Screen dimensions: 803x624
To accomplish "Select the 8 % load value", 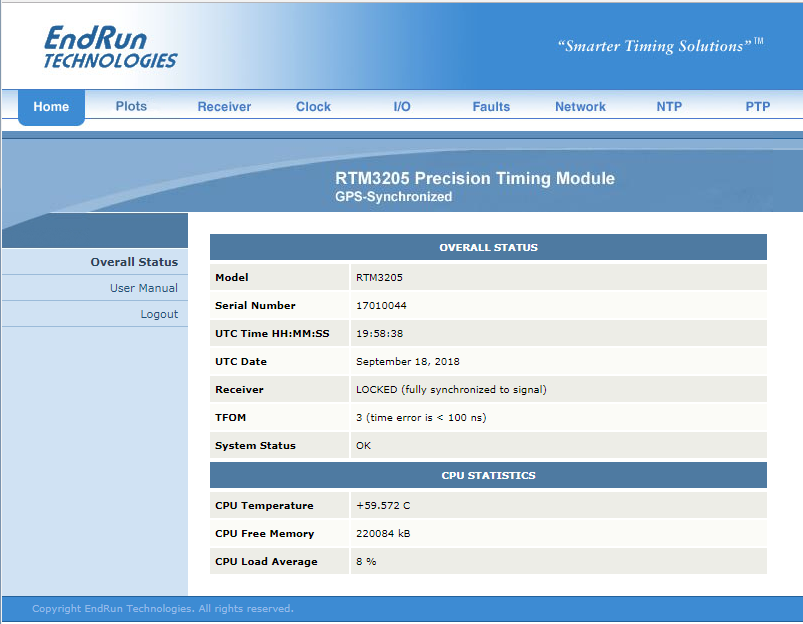I will (366, 561).
